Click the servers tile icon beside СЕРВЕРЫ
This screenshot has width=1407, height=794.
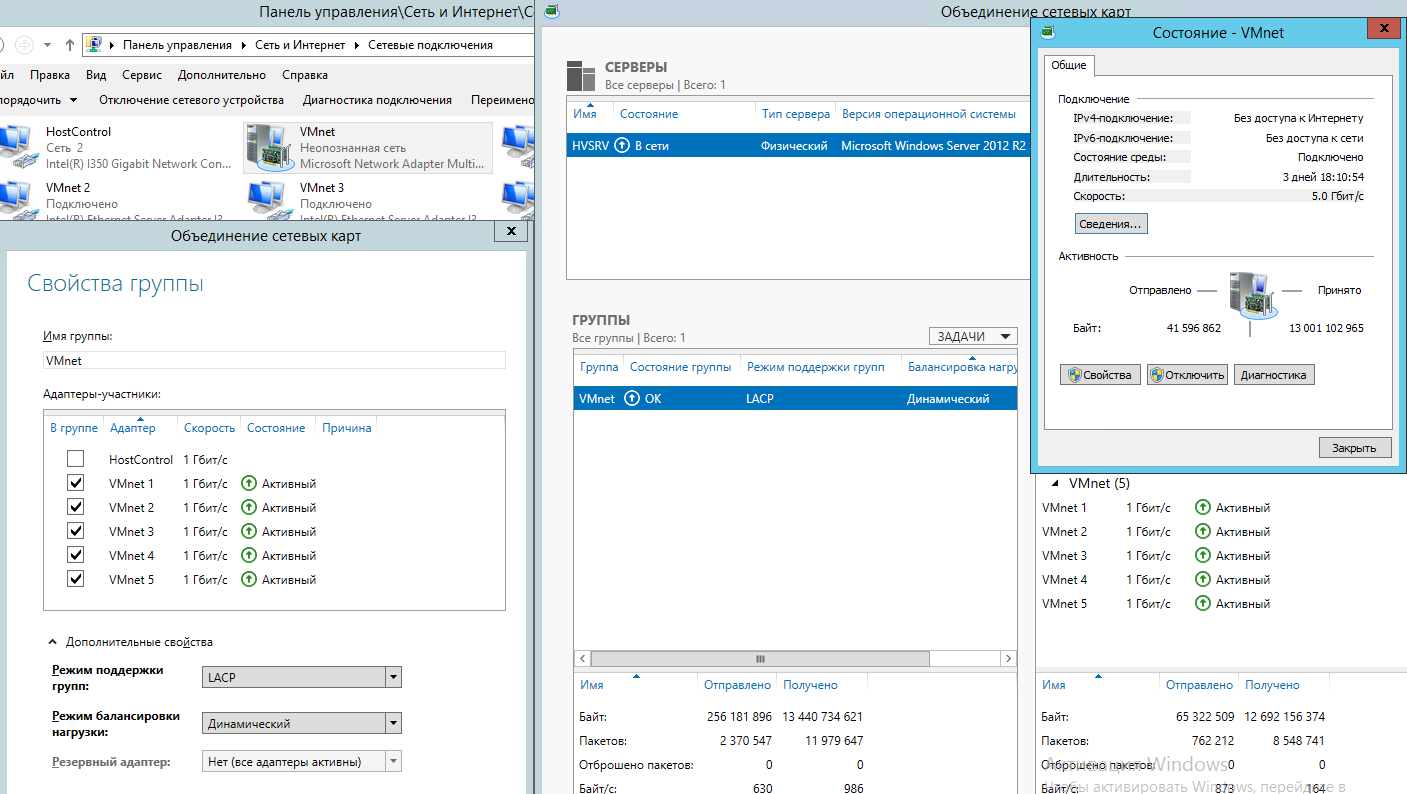(x=581, y=76)
